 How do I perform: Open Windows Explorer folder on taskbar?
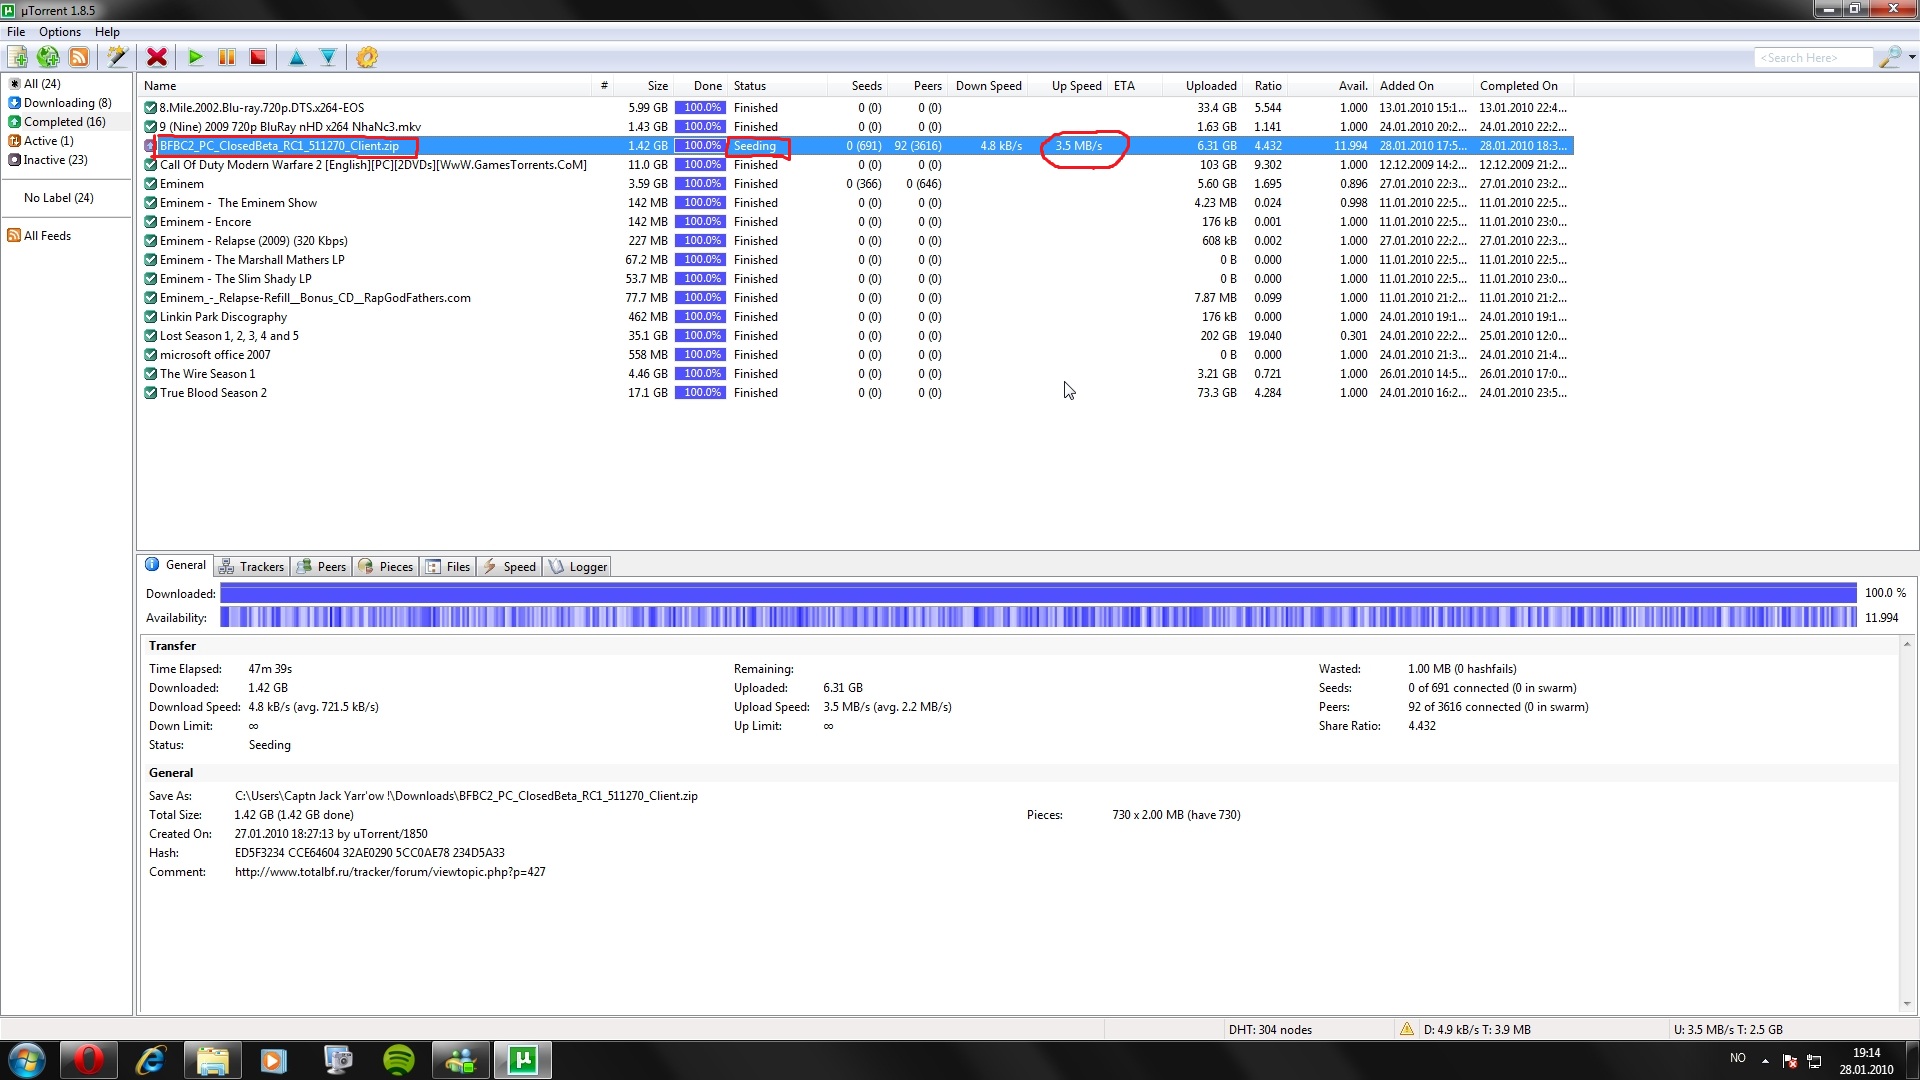click(212, 1060)
